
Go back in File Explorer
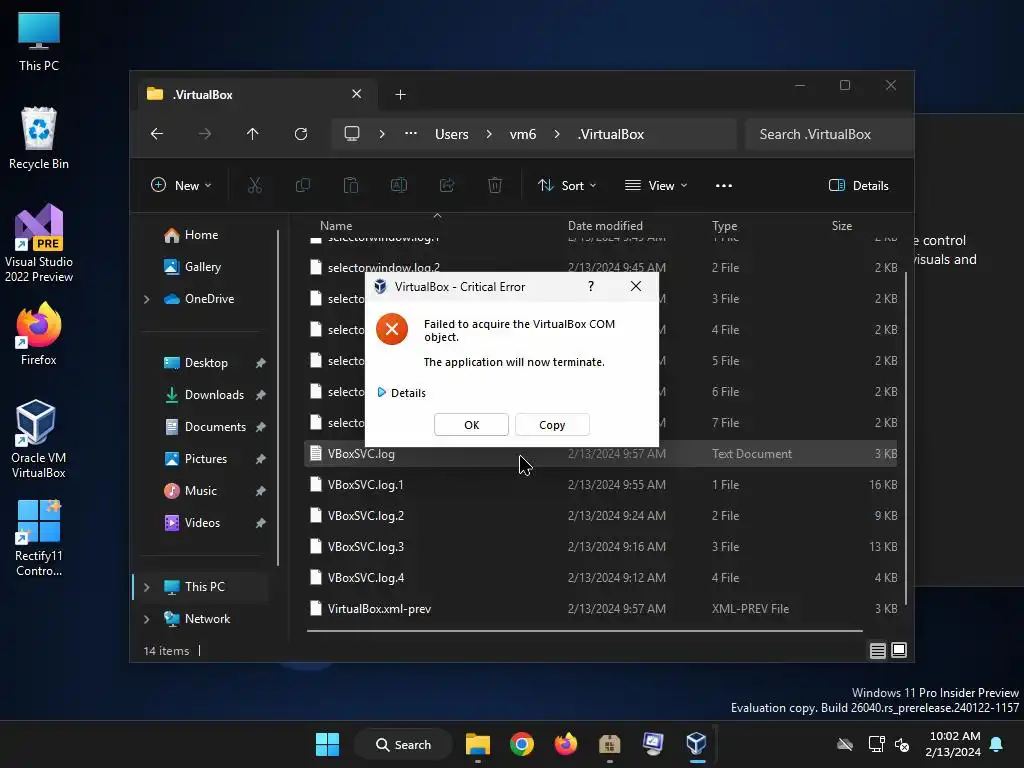point(157,134)
